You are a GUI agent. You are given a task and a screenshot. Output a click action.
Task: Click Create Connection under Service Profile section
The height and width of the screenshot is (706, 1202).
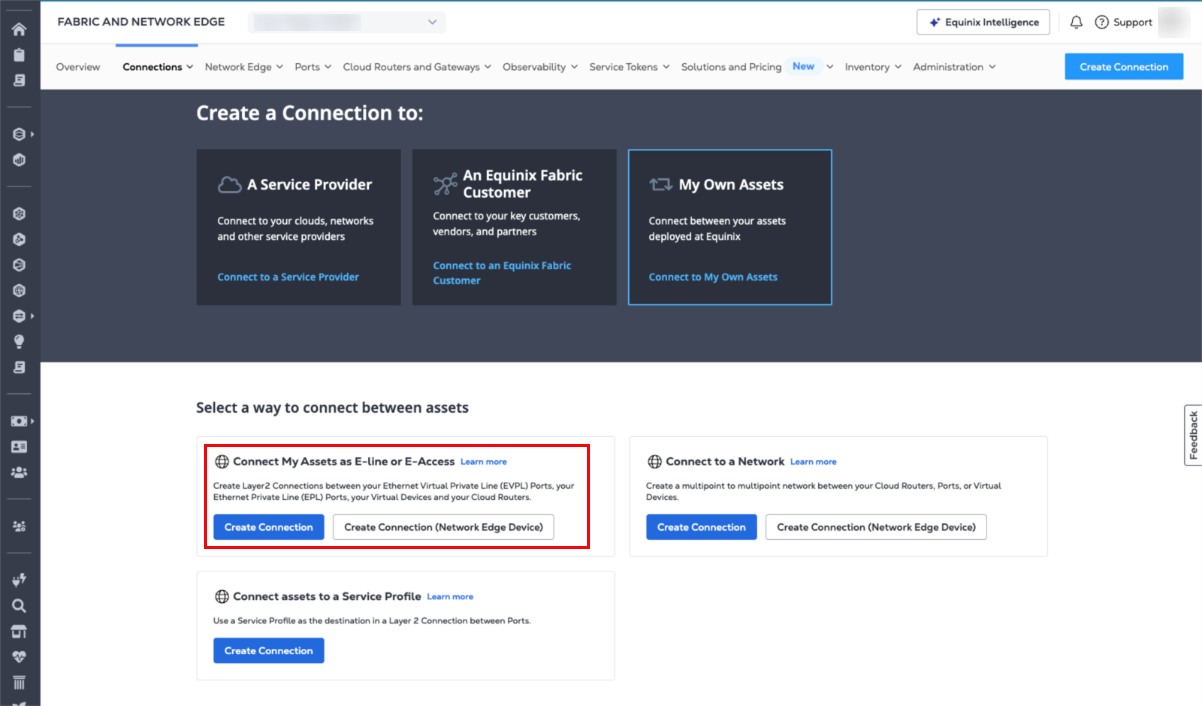(x=268, y=651)
